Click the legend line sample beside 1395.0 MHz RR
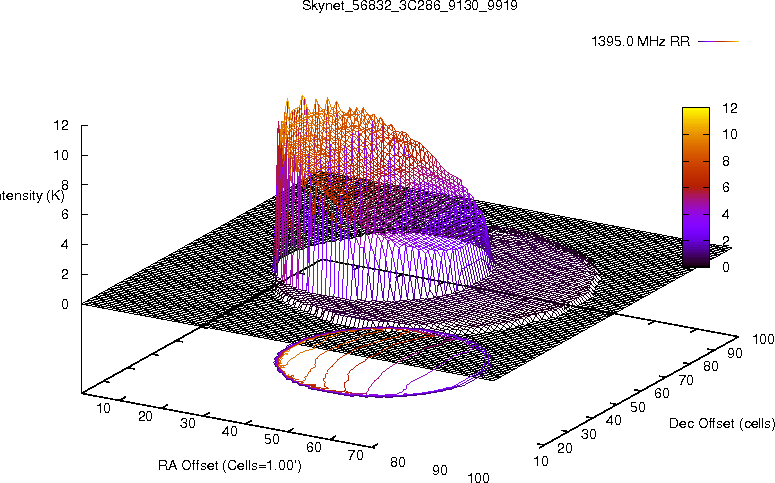The image size is (775, 483). [718, 42]
